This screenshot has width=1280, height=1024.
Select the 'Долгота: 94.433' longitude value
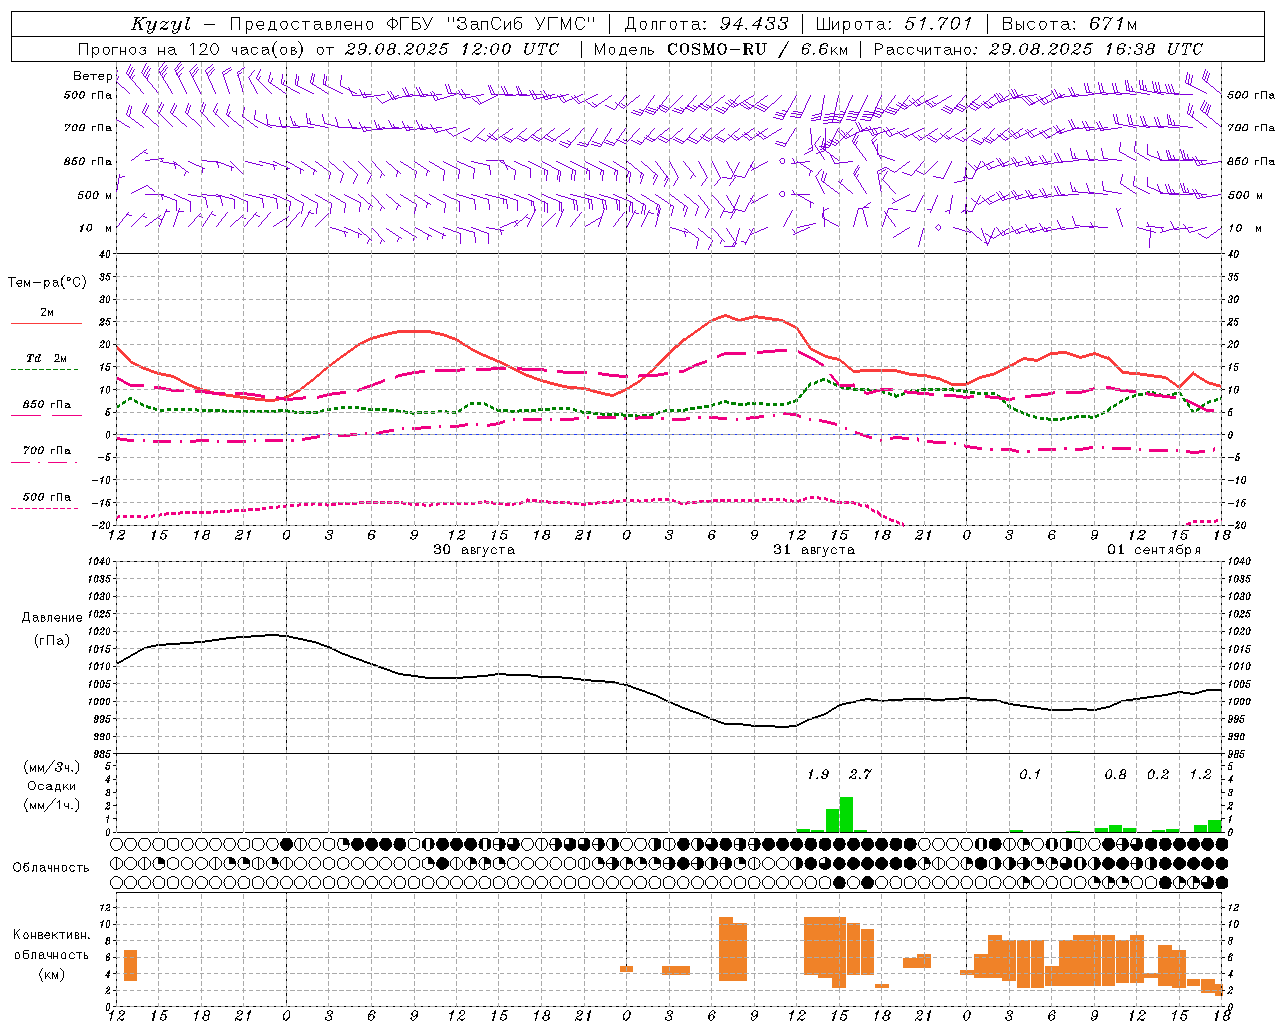pyautogui.click(x=706, y=24)
